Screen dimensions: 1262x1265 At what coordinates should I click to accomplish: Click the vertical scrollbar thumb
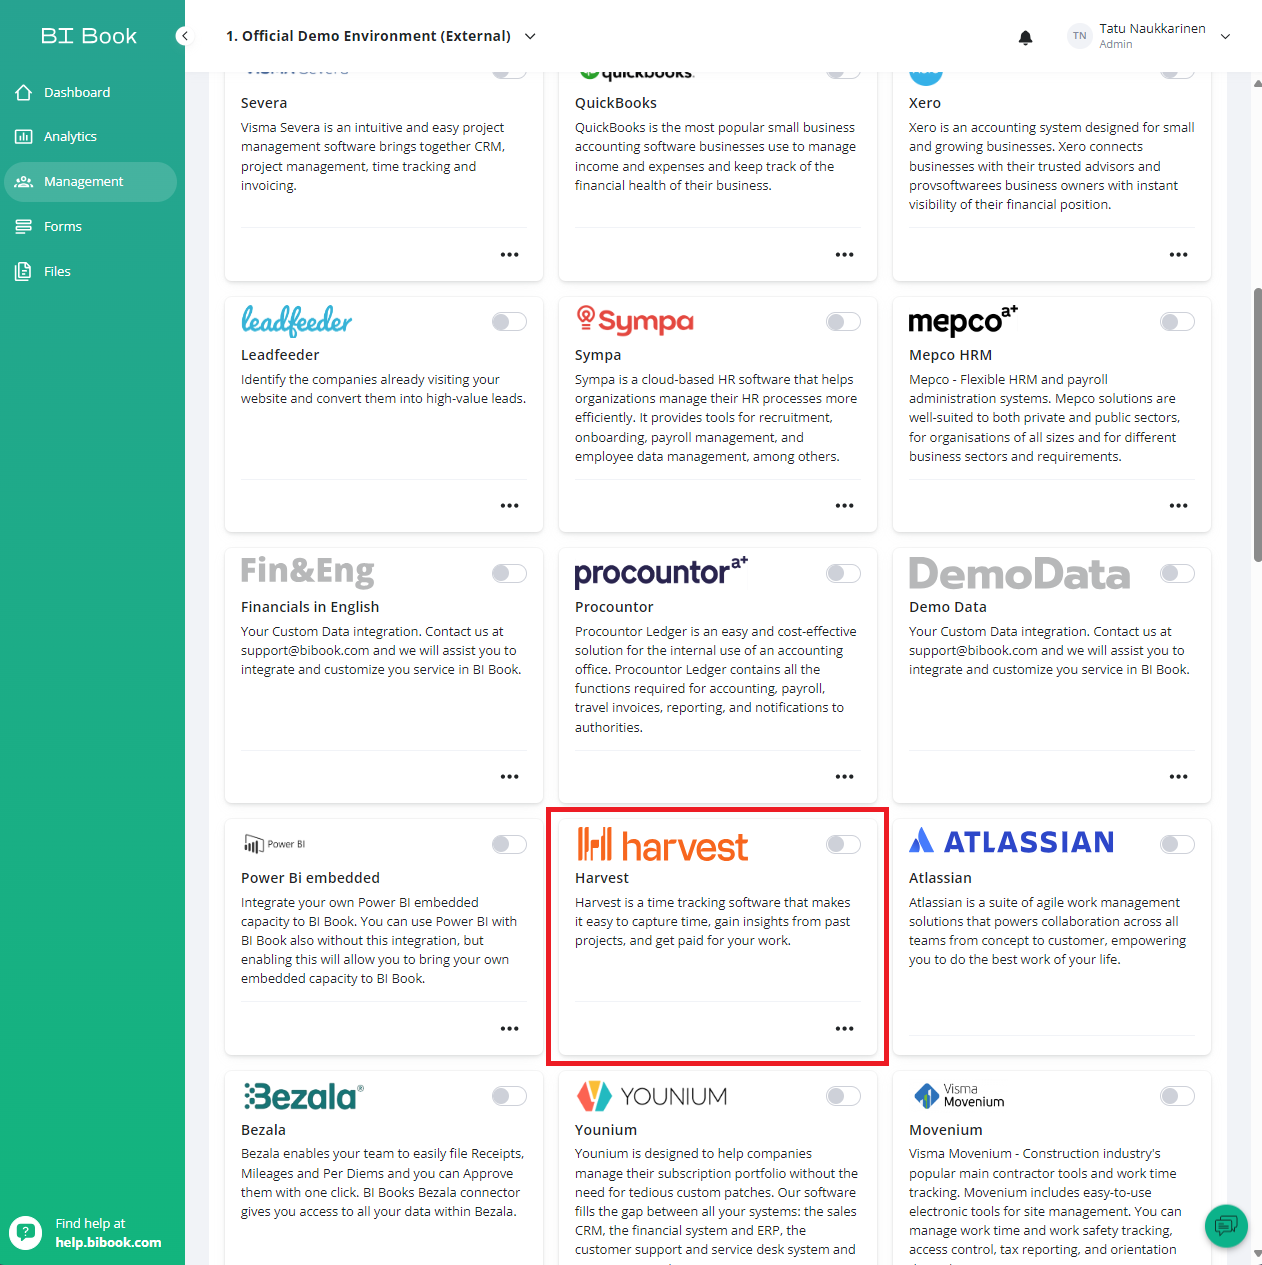pos(1257,425)
